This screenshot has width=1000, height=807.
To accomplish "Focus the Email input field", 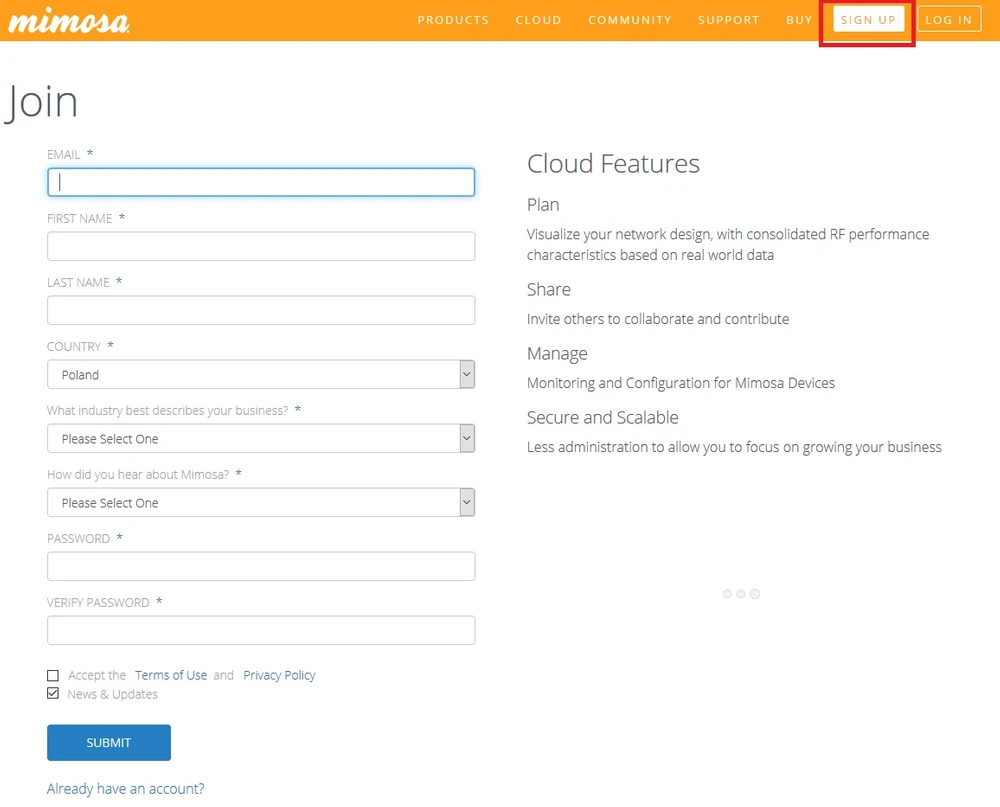I will [261, 182].
